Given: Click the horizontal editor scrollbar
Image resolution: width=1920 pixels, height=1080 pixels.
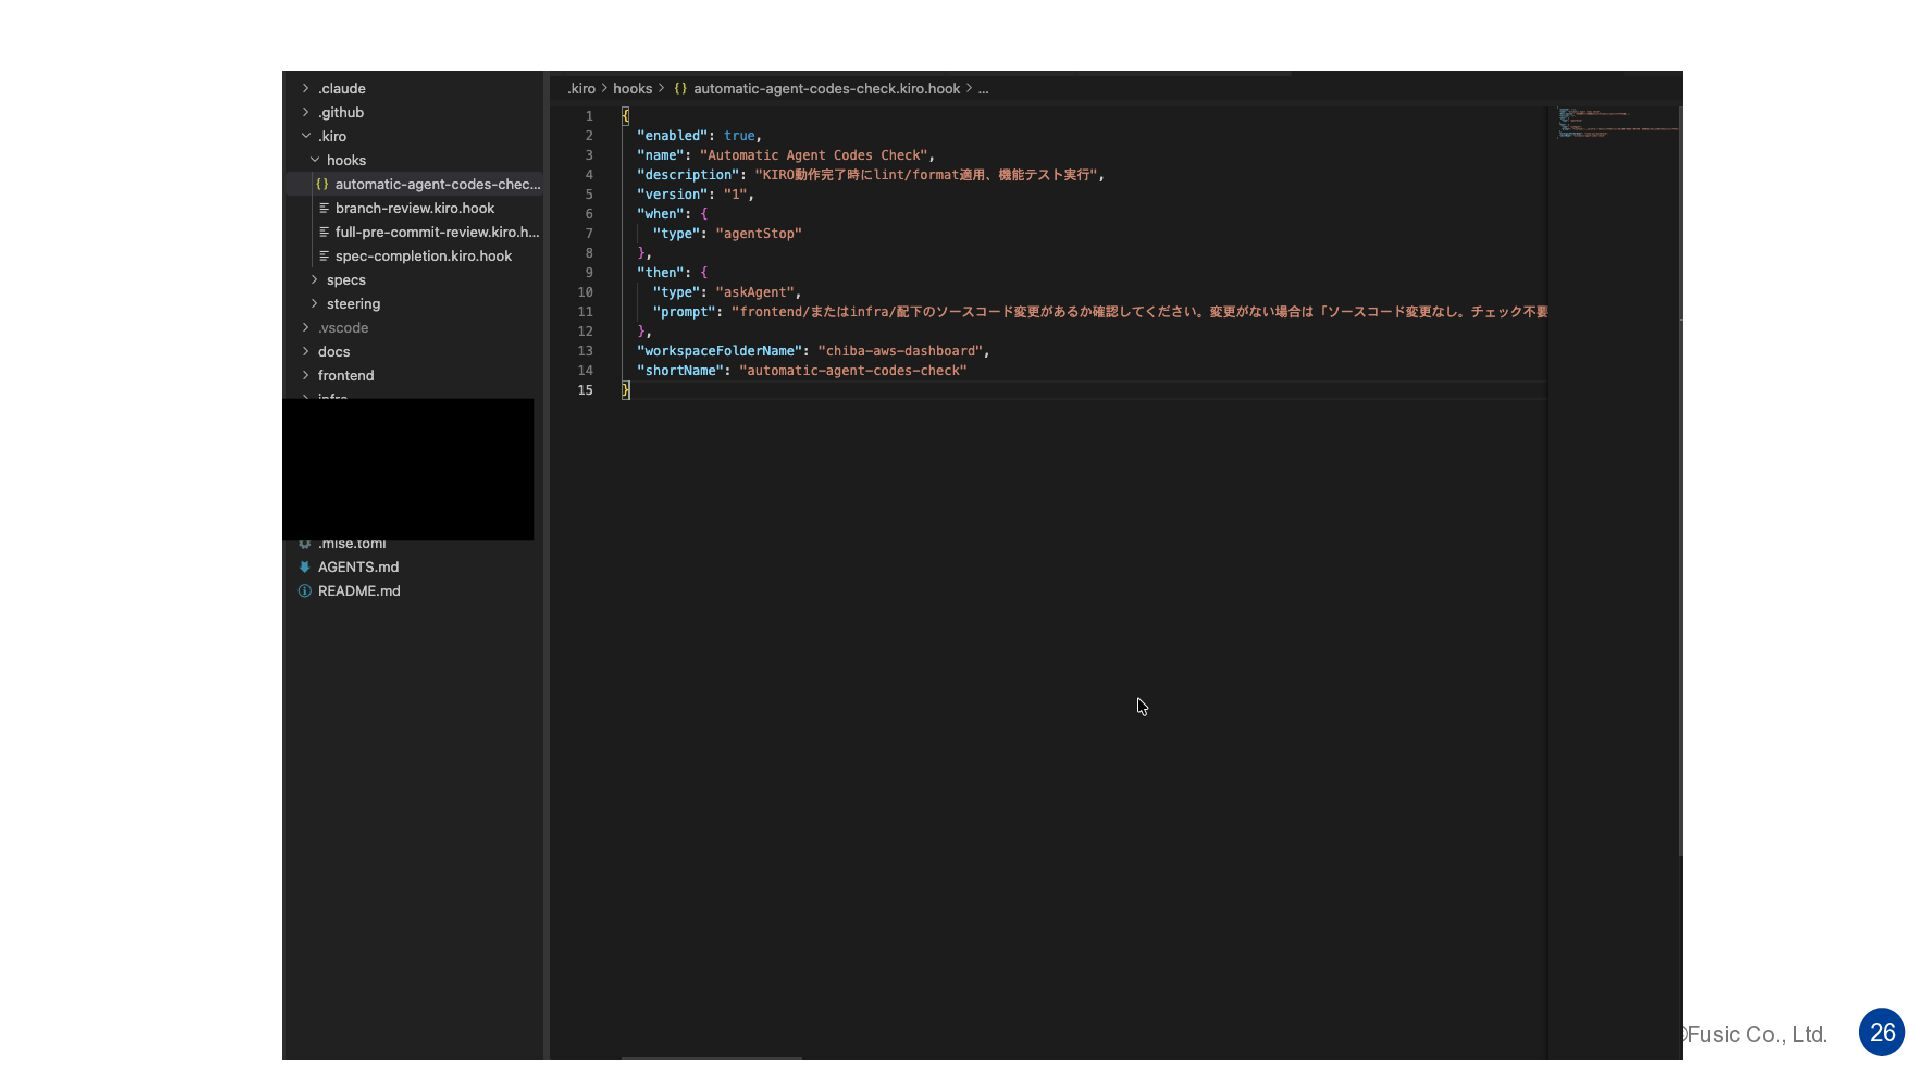Looking at the screenshot, I should coord(711,1057).
